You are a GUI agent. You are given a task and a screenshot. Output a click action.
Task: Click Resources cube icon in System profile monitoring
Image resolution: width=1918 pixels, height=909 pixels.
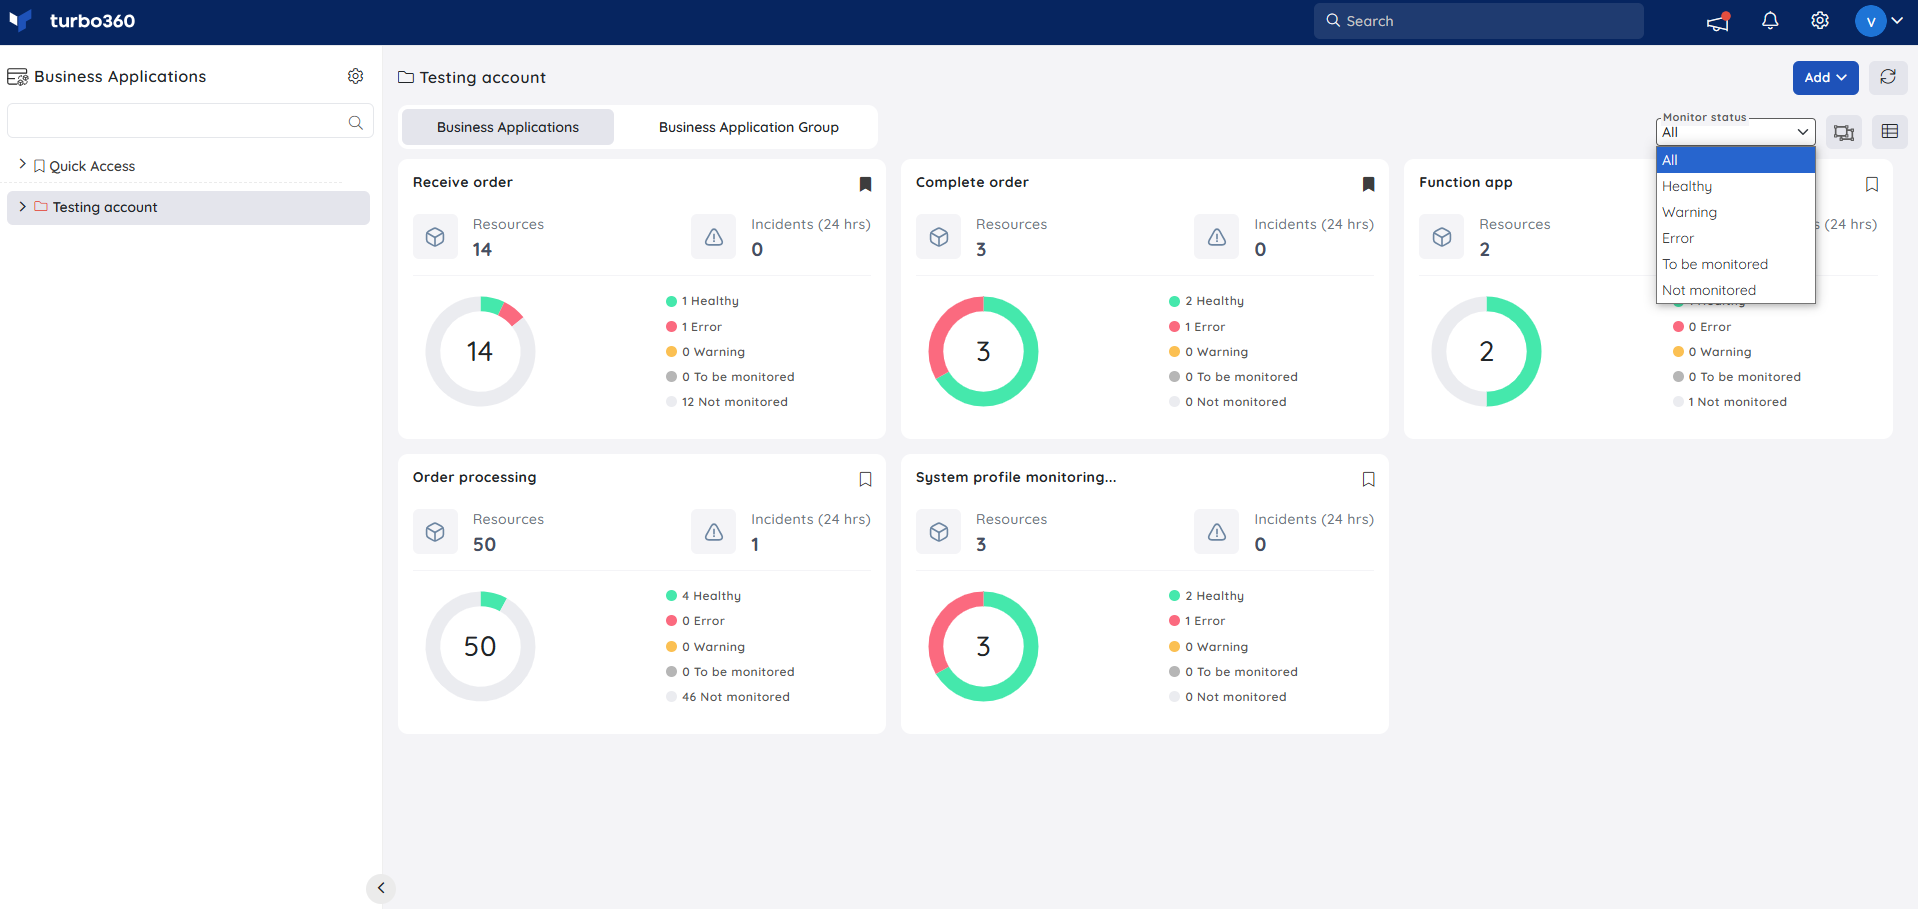pos(939,532)
